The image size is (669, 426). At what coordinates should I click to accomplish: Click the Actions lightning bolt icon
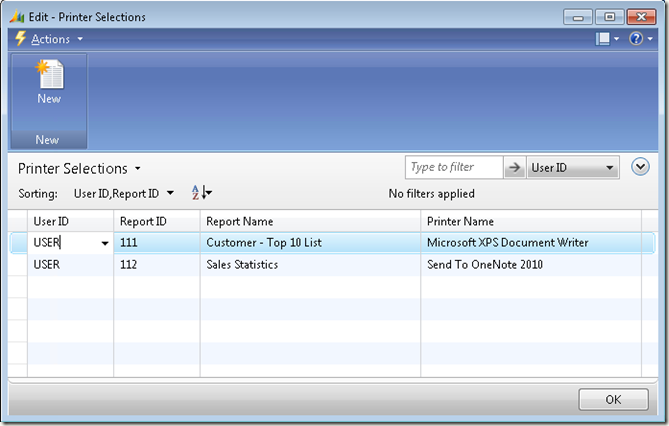(19, 39)
